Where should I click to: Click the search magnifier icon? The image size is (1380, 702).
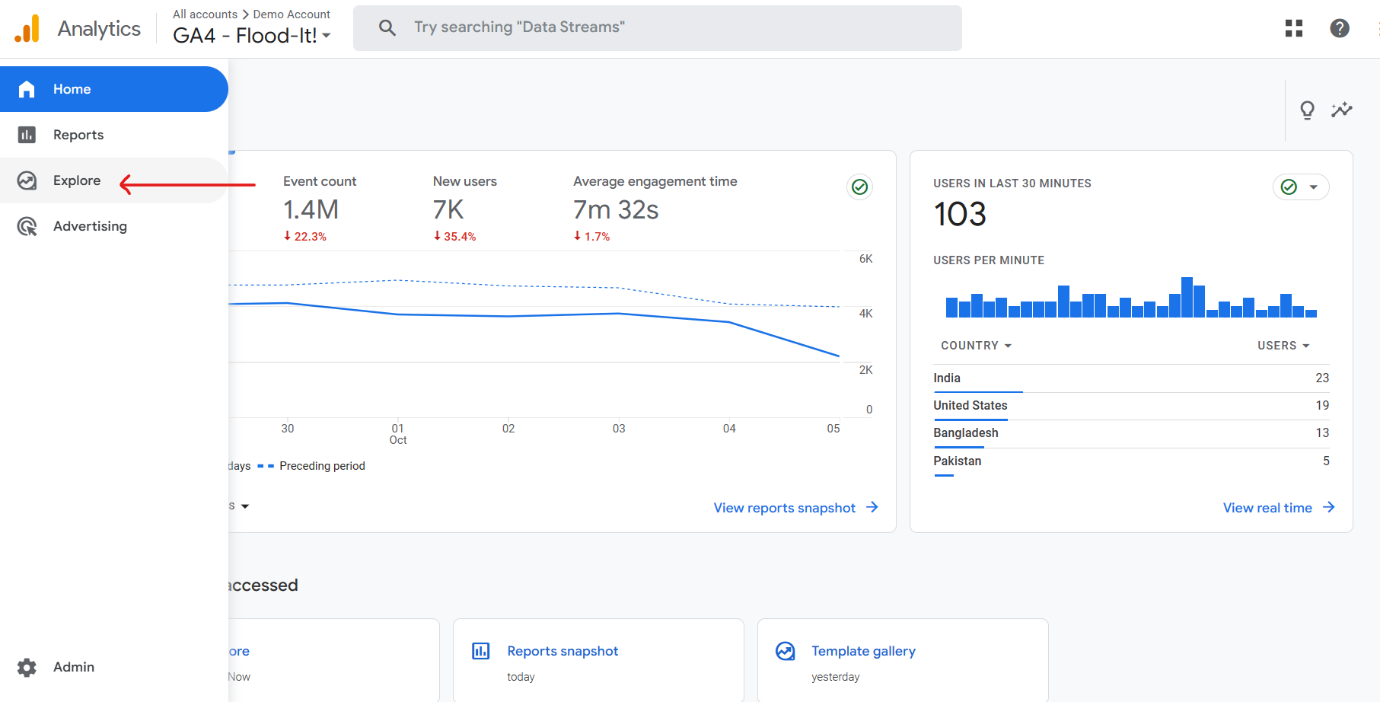pyautogui.click(x=388, y=28)
